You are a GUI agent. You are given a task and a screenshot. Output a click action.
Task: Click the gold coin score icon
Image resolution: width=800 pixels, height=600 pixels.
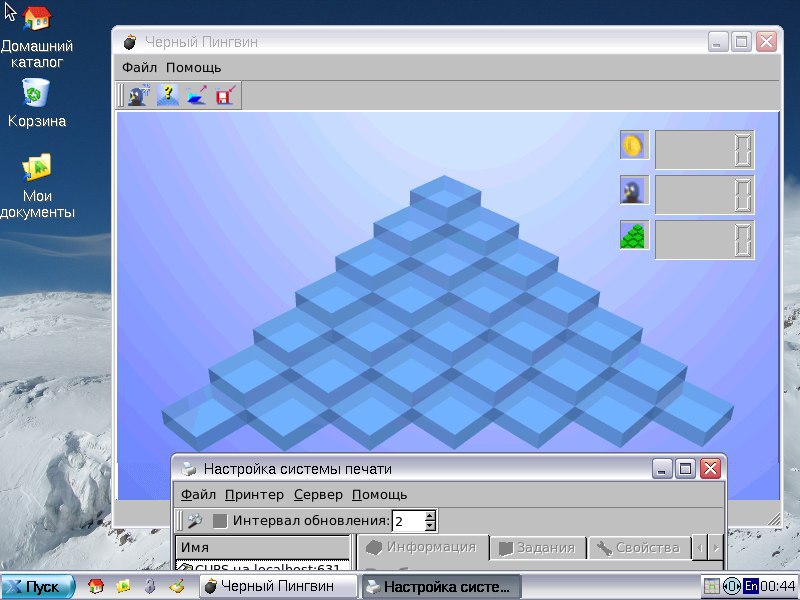(634, 145)
